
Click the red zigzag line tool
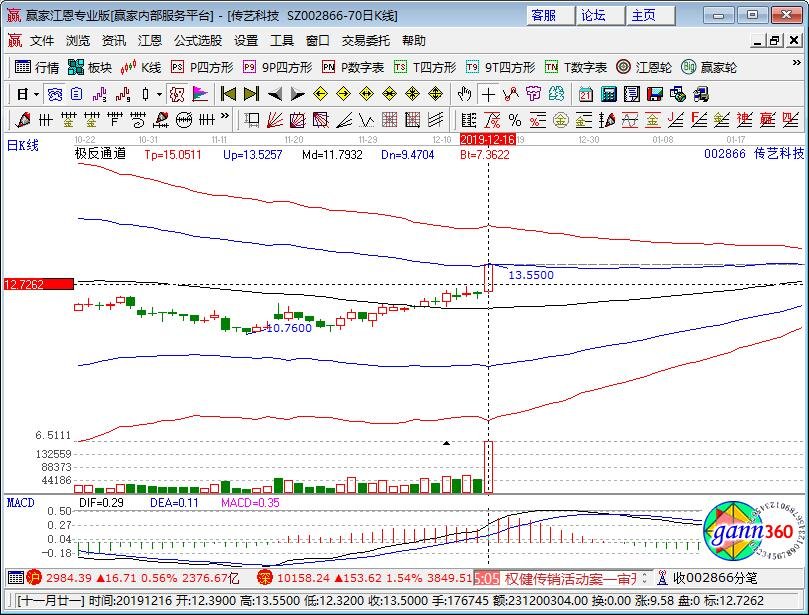click(511, 94)
